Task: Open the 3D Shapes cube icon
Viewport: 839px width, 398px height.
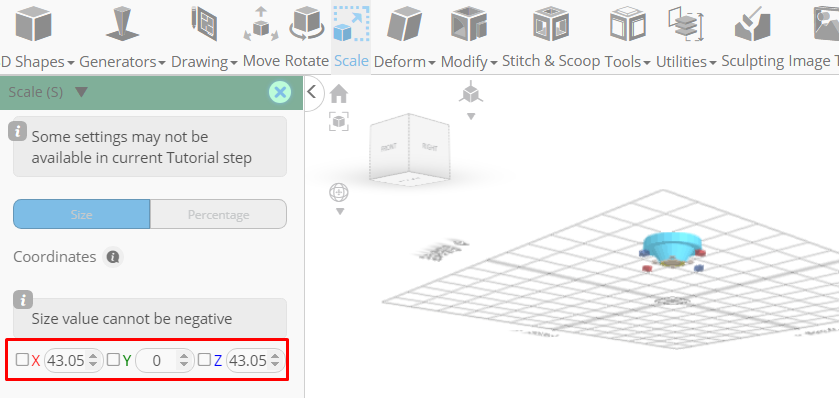Action: point(33,25)
